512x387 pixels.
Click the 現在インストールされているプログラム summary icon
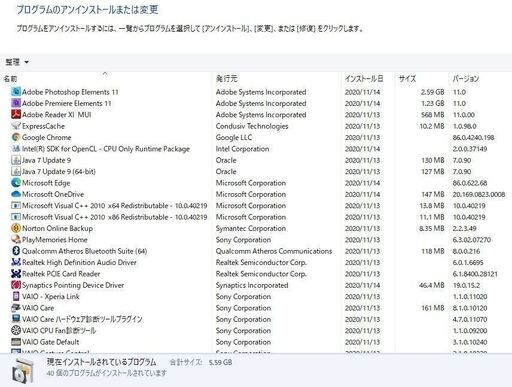(23, 371)
